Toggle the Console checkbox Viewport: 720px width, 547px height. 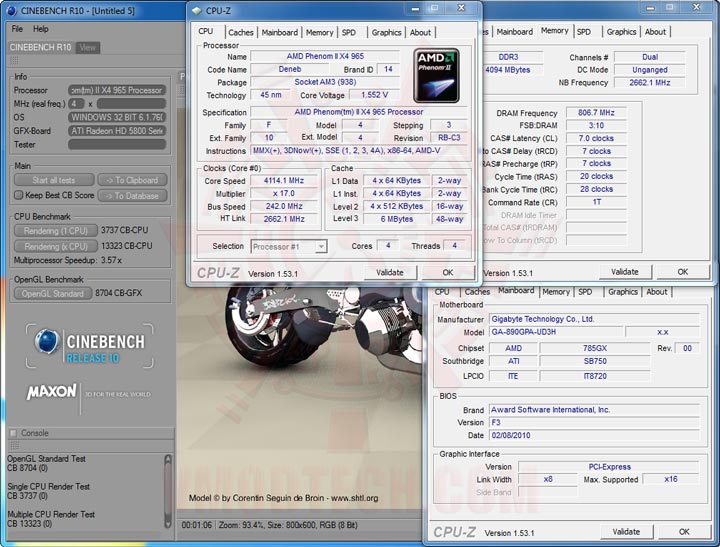[x=13, y=433]
